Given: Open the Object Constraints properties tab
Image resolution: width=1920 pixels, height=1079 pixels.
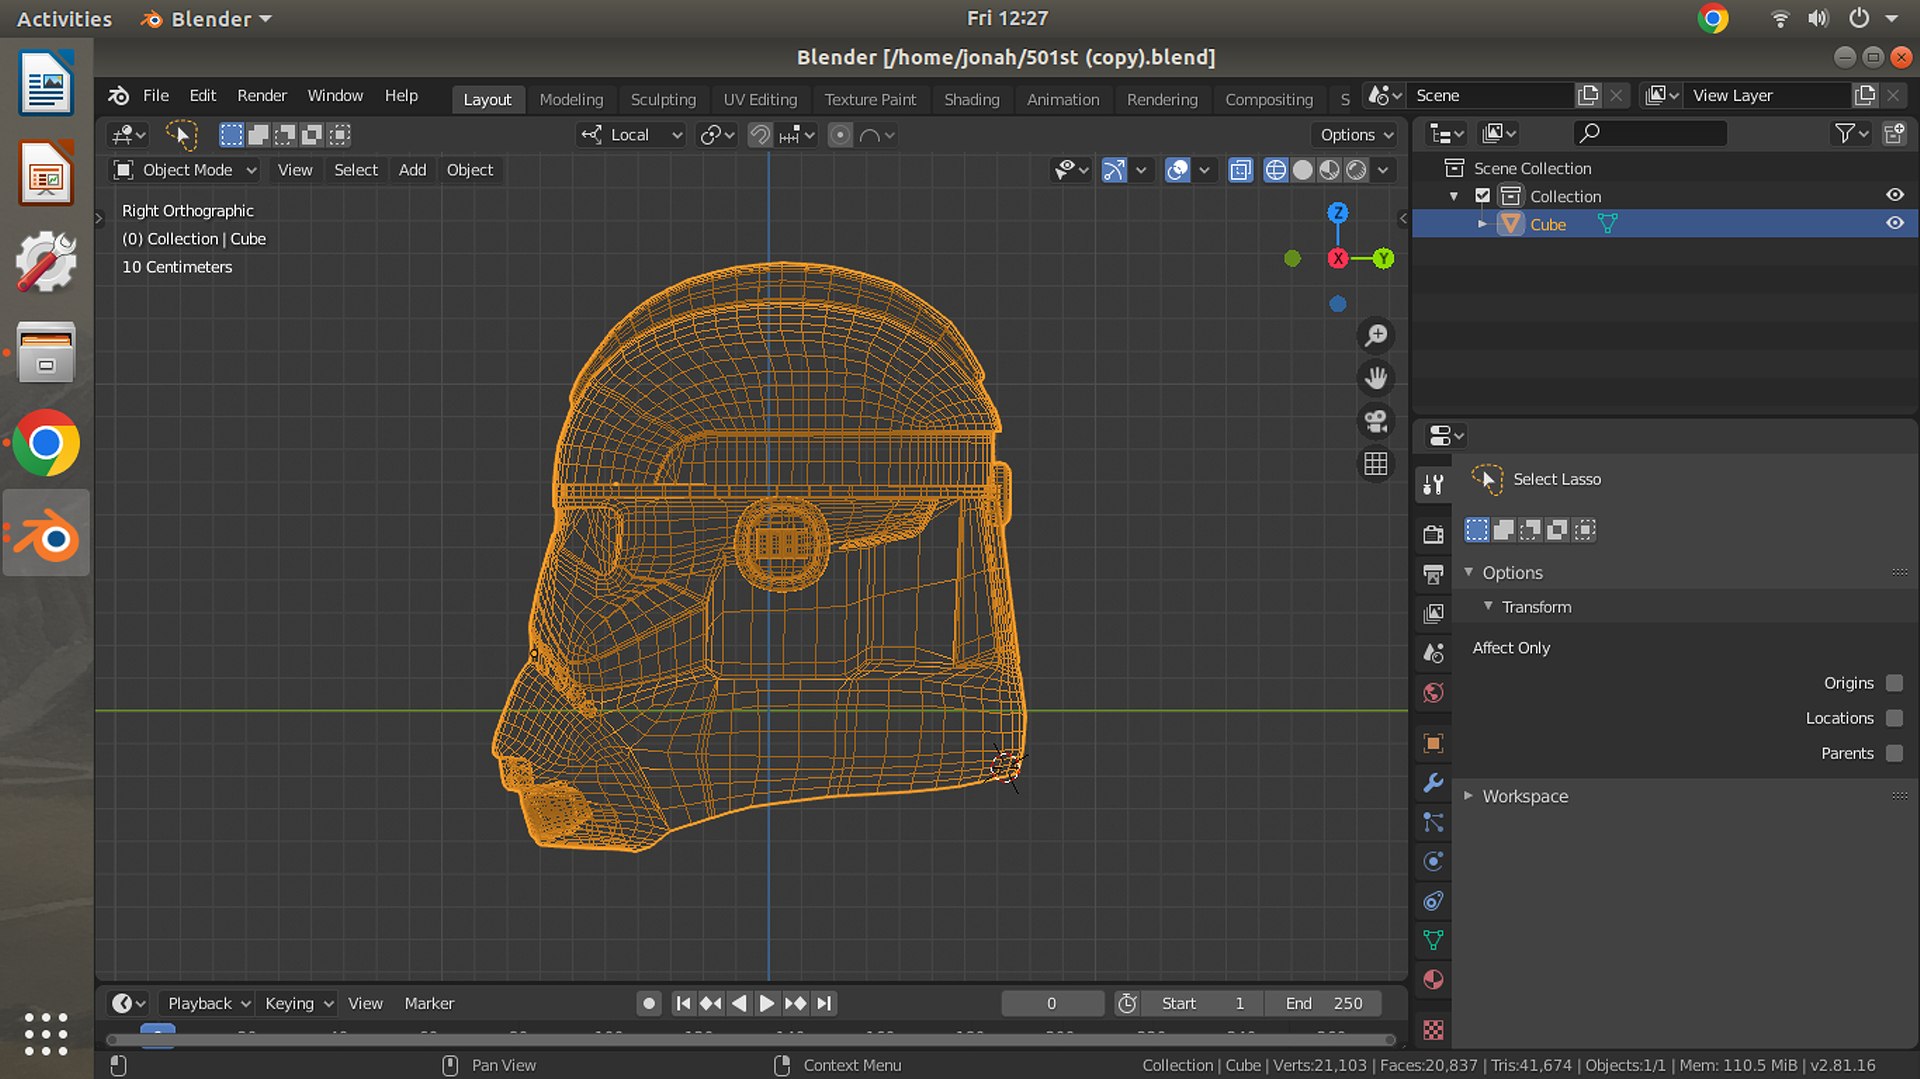Looking at the screenshot, I should [1433, 901].
